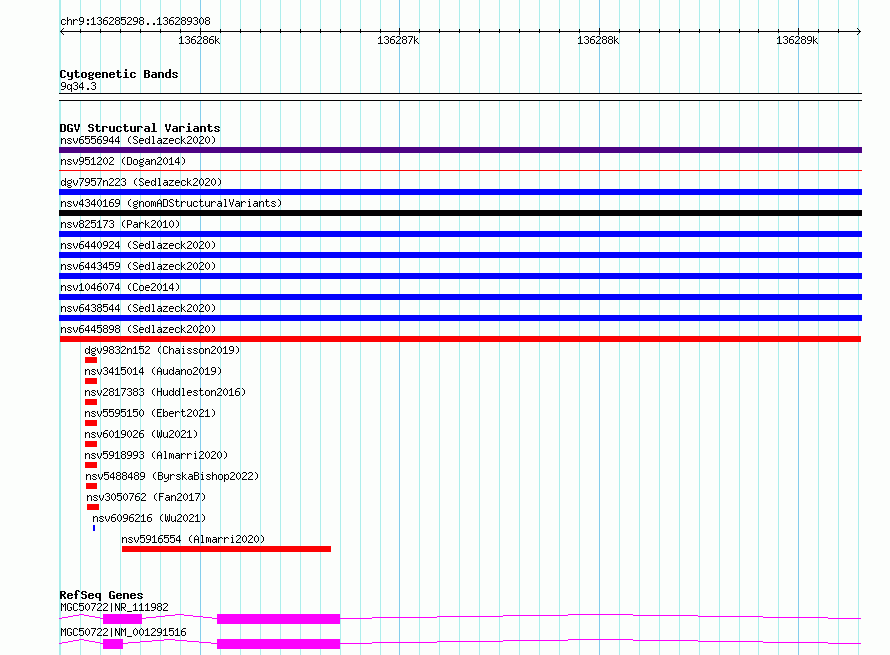This screenshot has height=655, width=890.
Task: Click the thin red nsv951202 variant line
Action: point(460,170)
